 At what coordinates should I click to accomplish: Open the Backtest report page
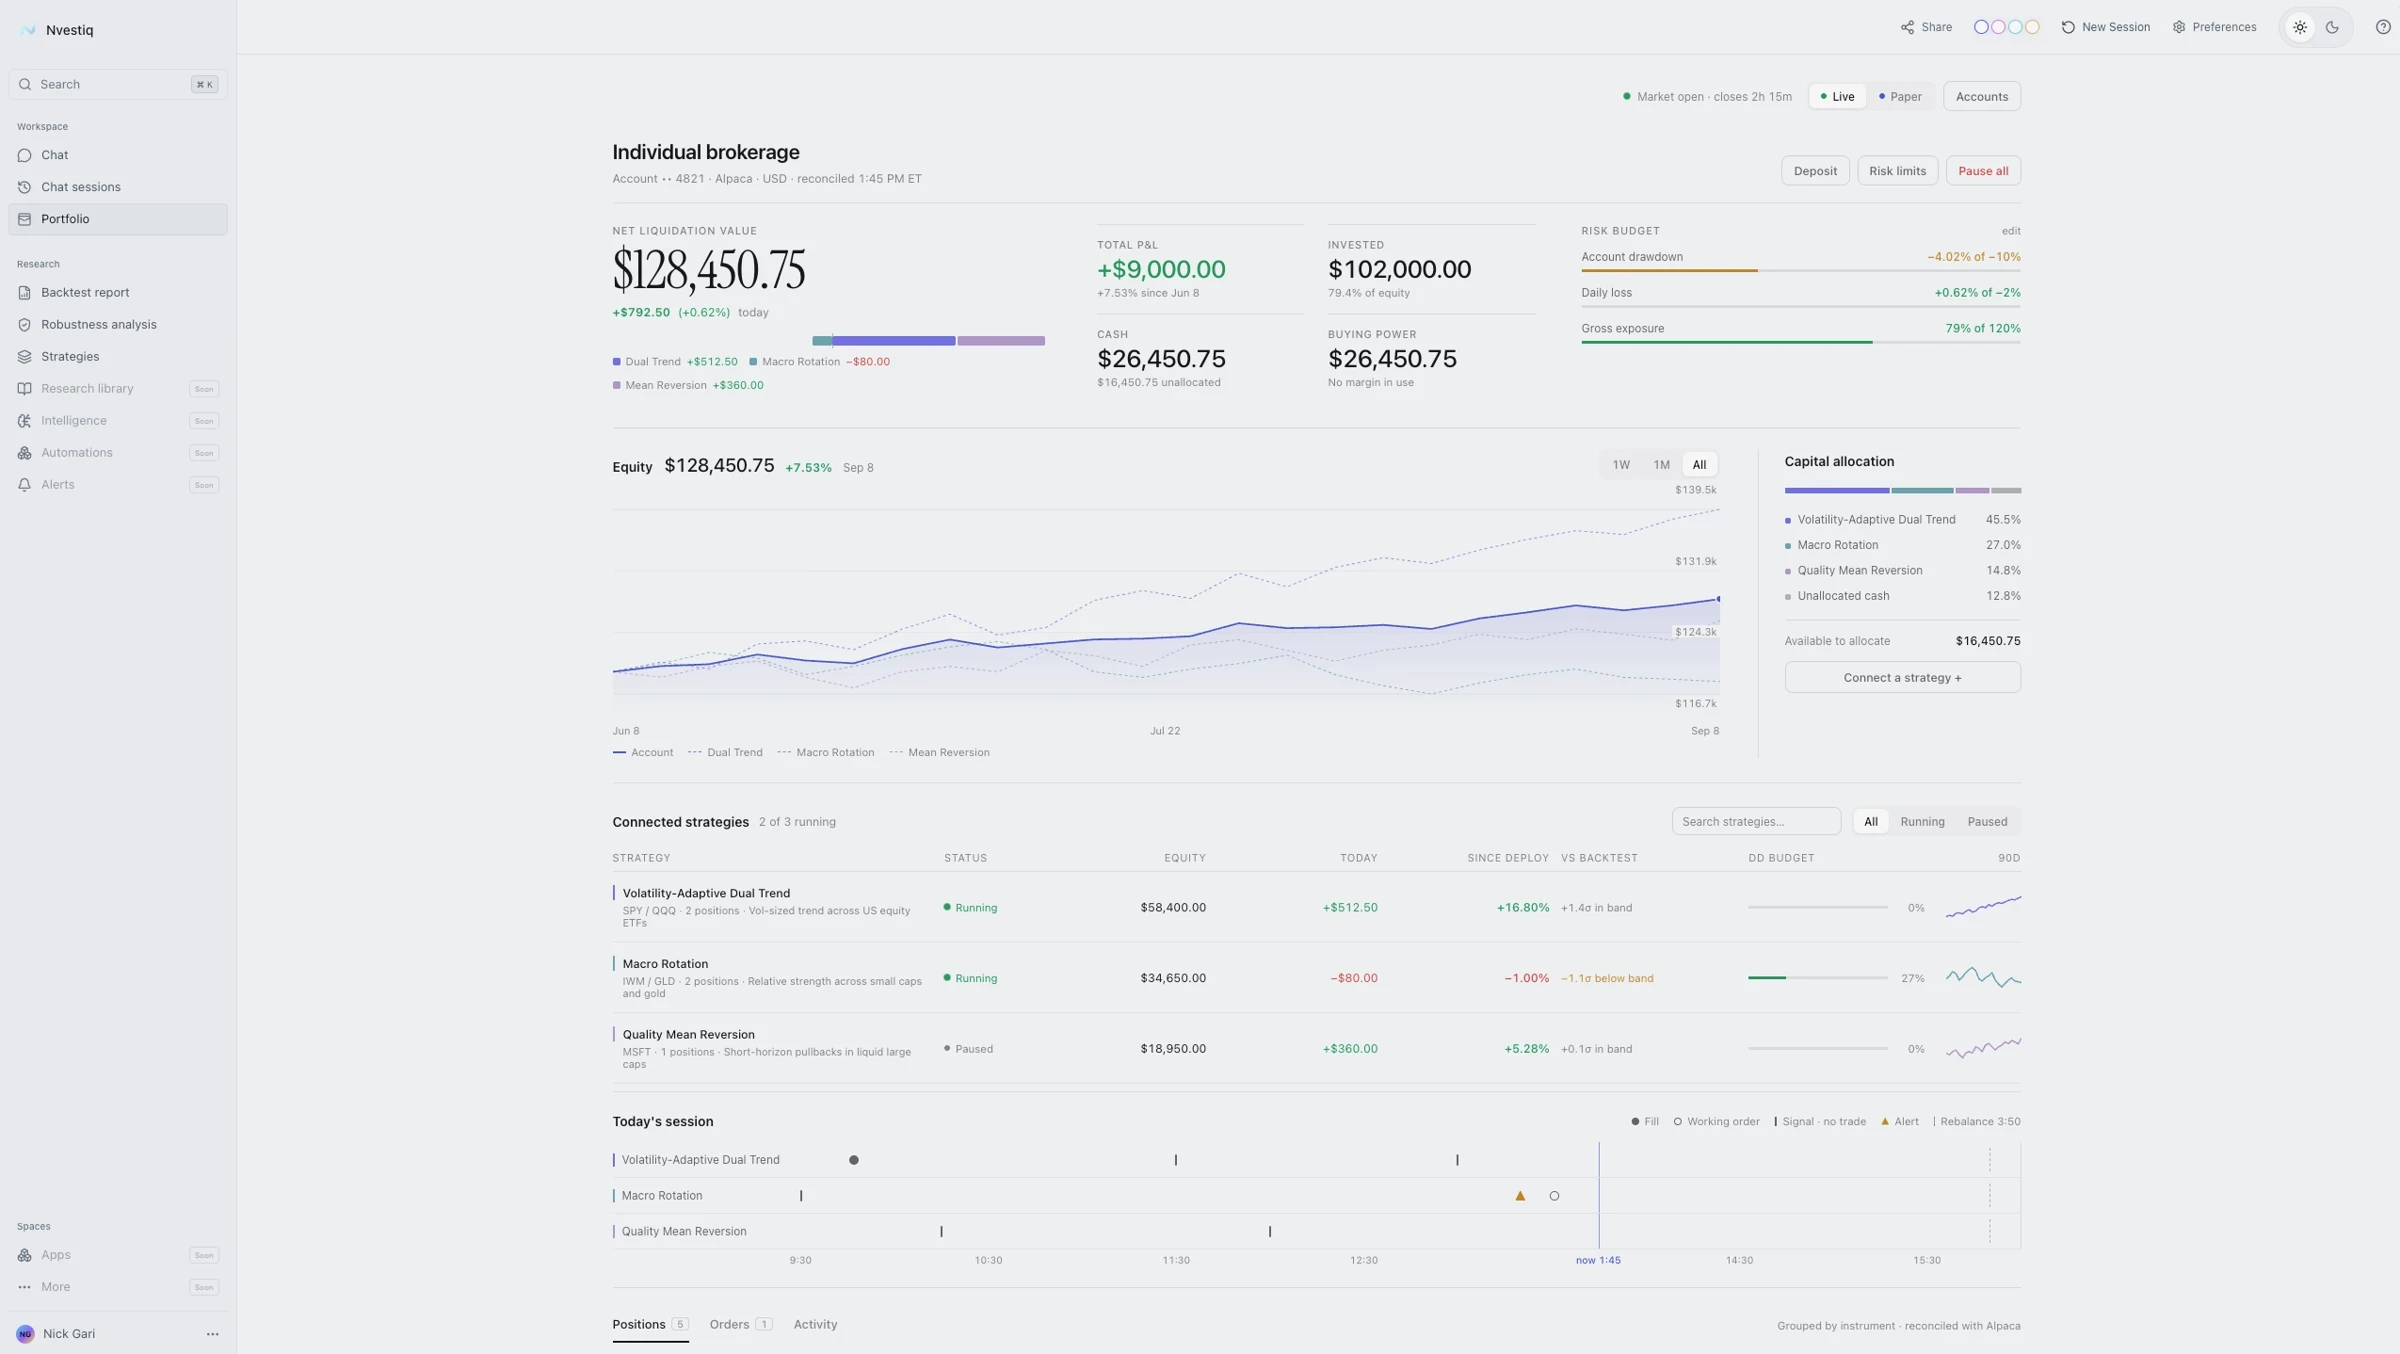118,293
